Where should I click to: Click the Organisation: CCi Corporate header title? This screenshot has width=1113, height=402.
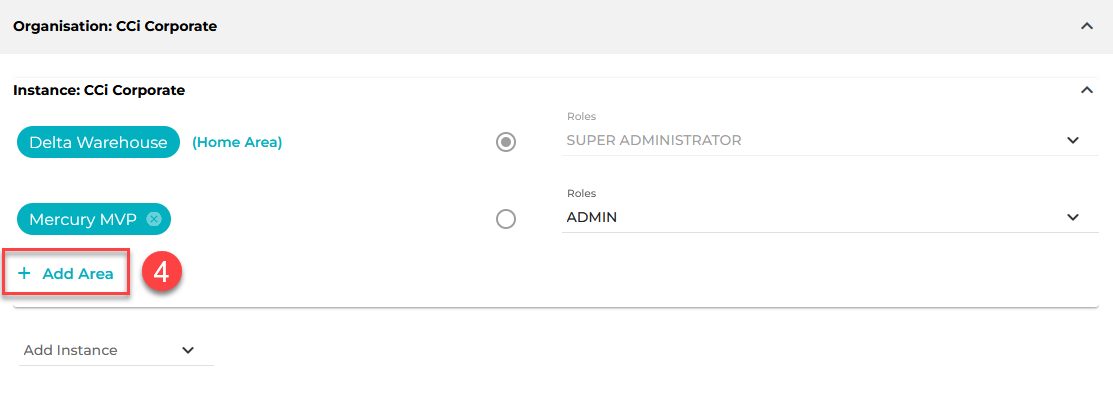[x=115, y=26]
